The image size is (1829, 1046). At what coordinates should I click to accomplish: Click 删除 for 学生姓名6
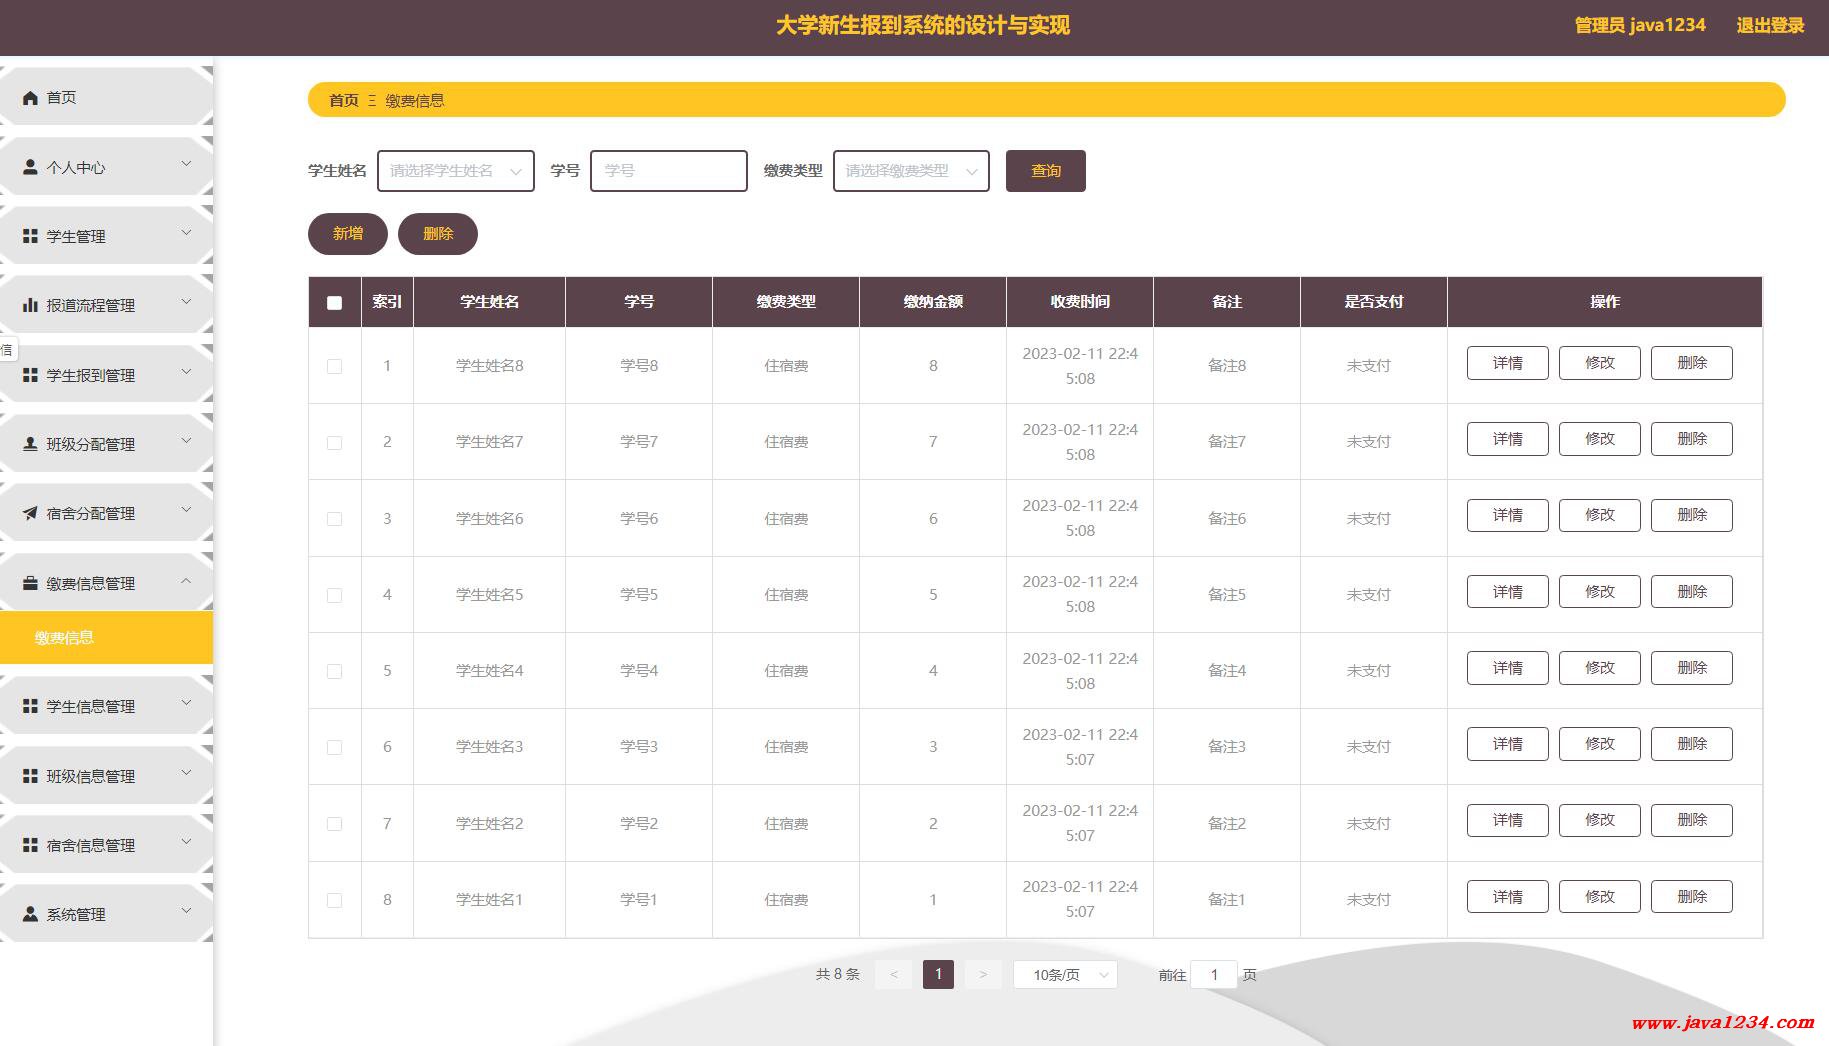click(1692, 515)
